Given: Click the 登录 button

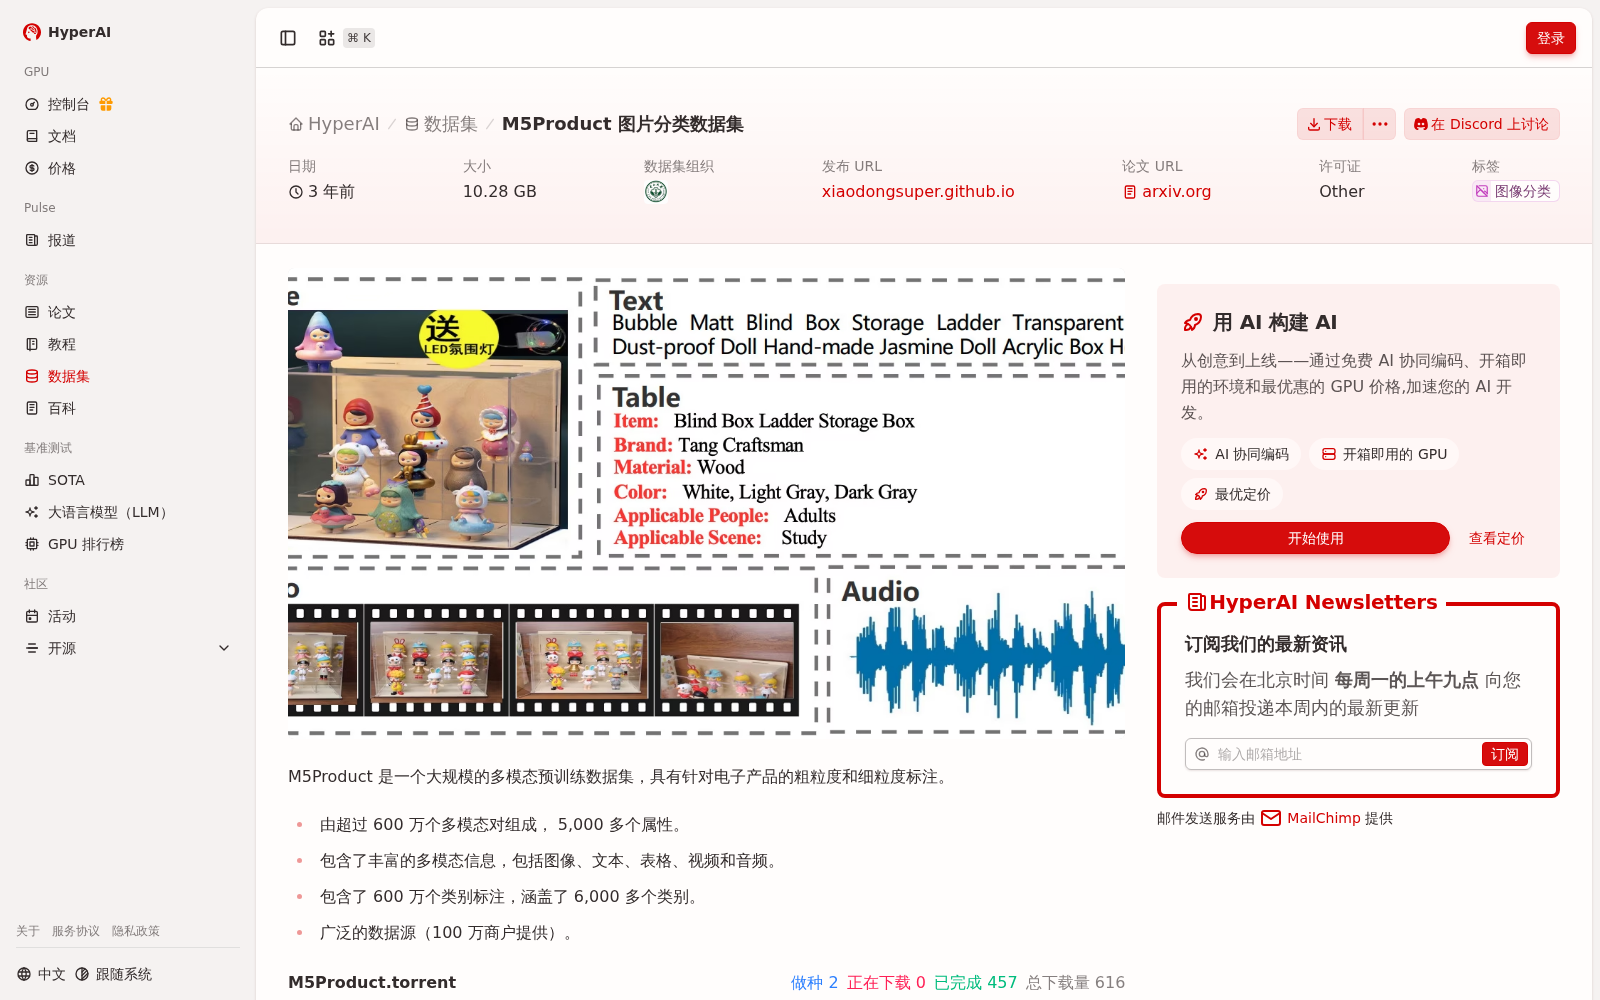Looking at the screenshot, I should pyautogui.click(x=1550, y=38).
